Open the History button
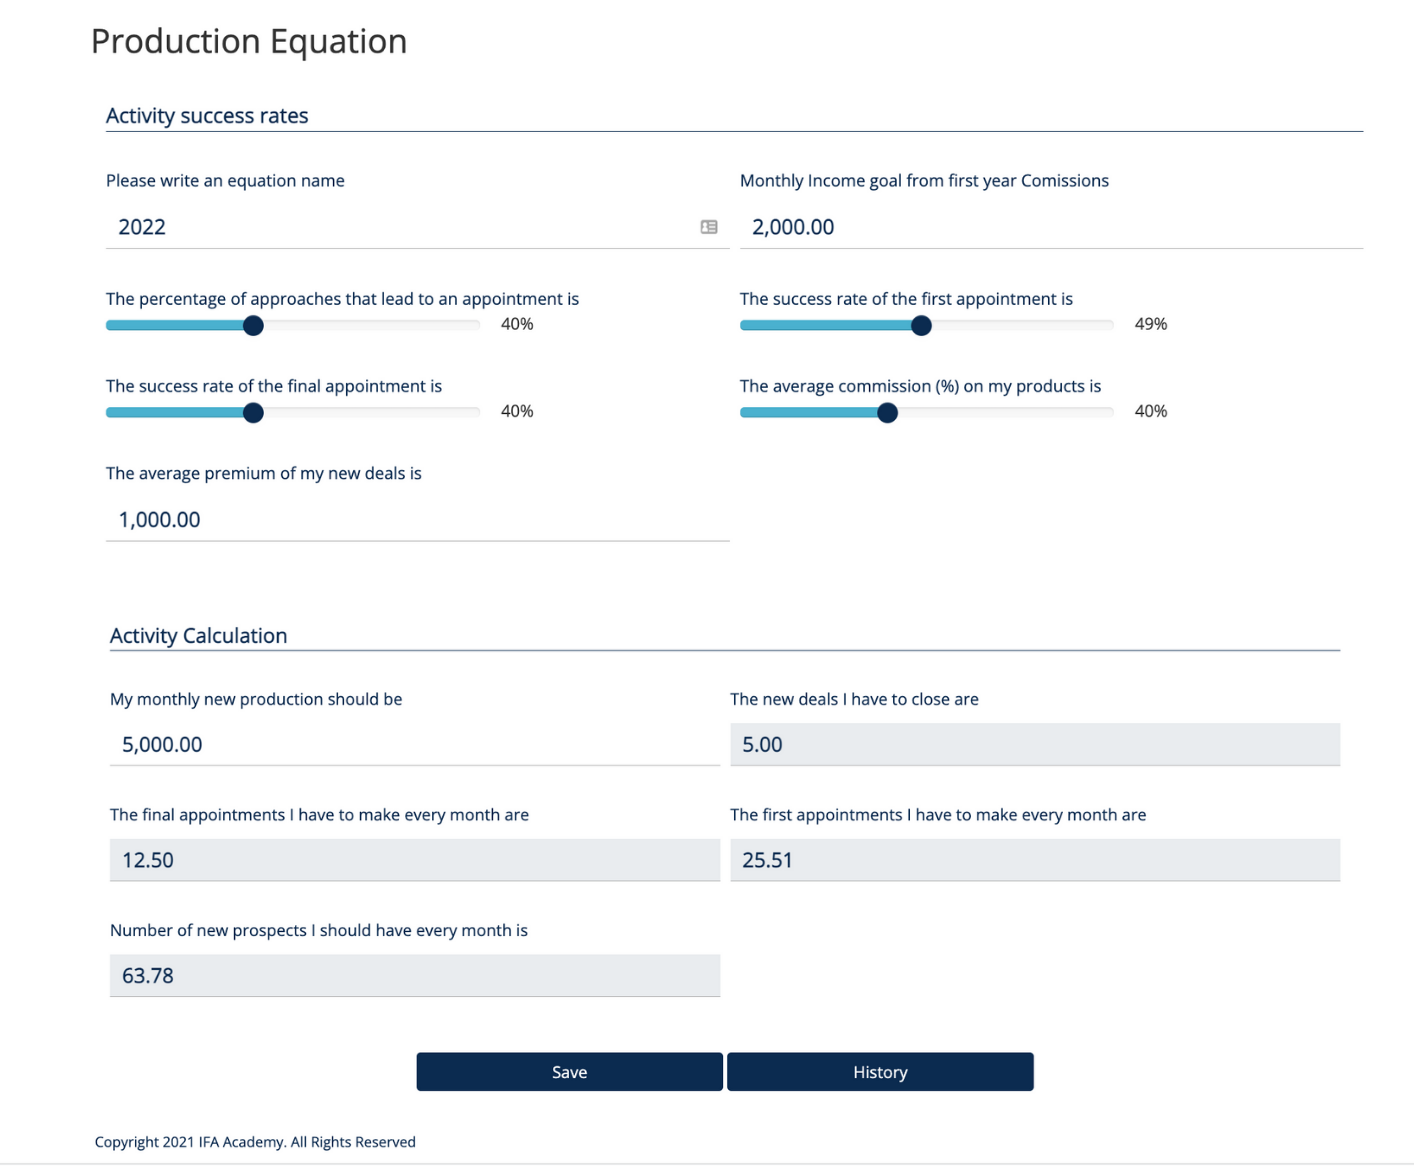Viewport: 1414px width, 1166px height. click(x=880, y=1072)
